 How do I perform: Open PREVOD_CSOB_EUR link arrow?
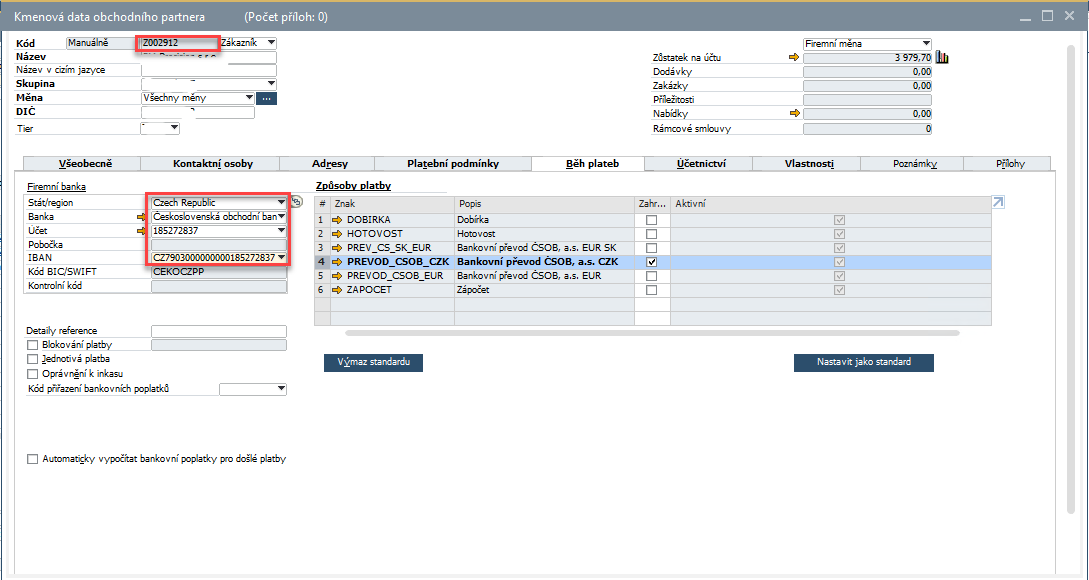(338, 276)
